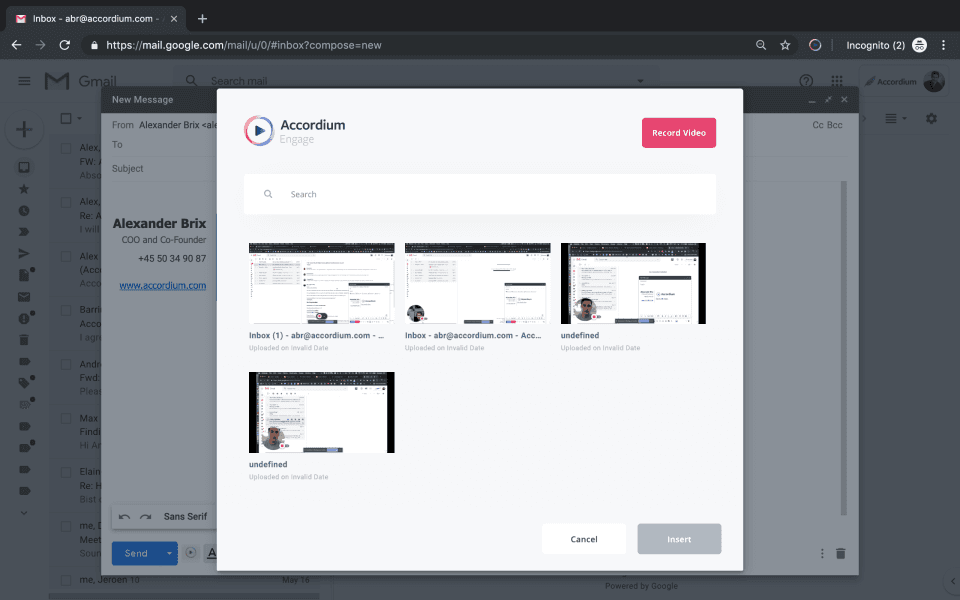Screen dimensions: 960x600
Task: Toggle the select-all checkbox in Gmail
Action: pos(66,118)
